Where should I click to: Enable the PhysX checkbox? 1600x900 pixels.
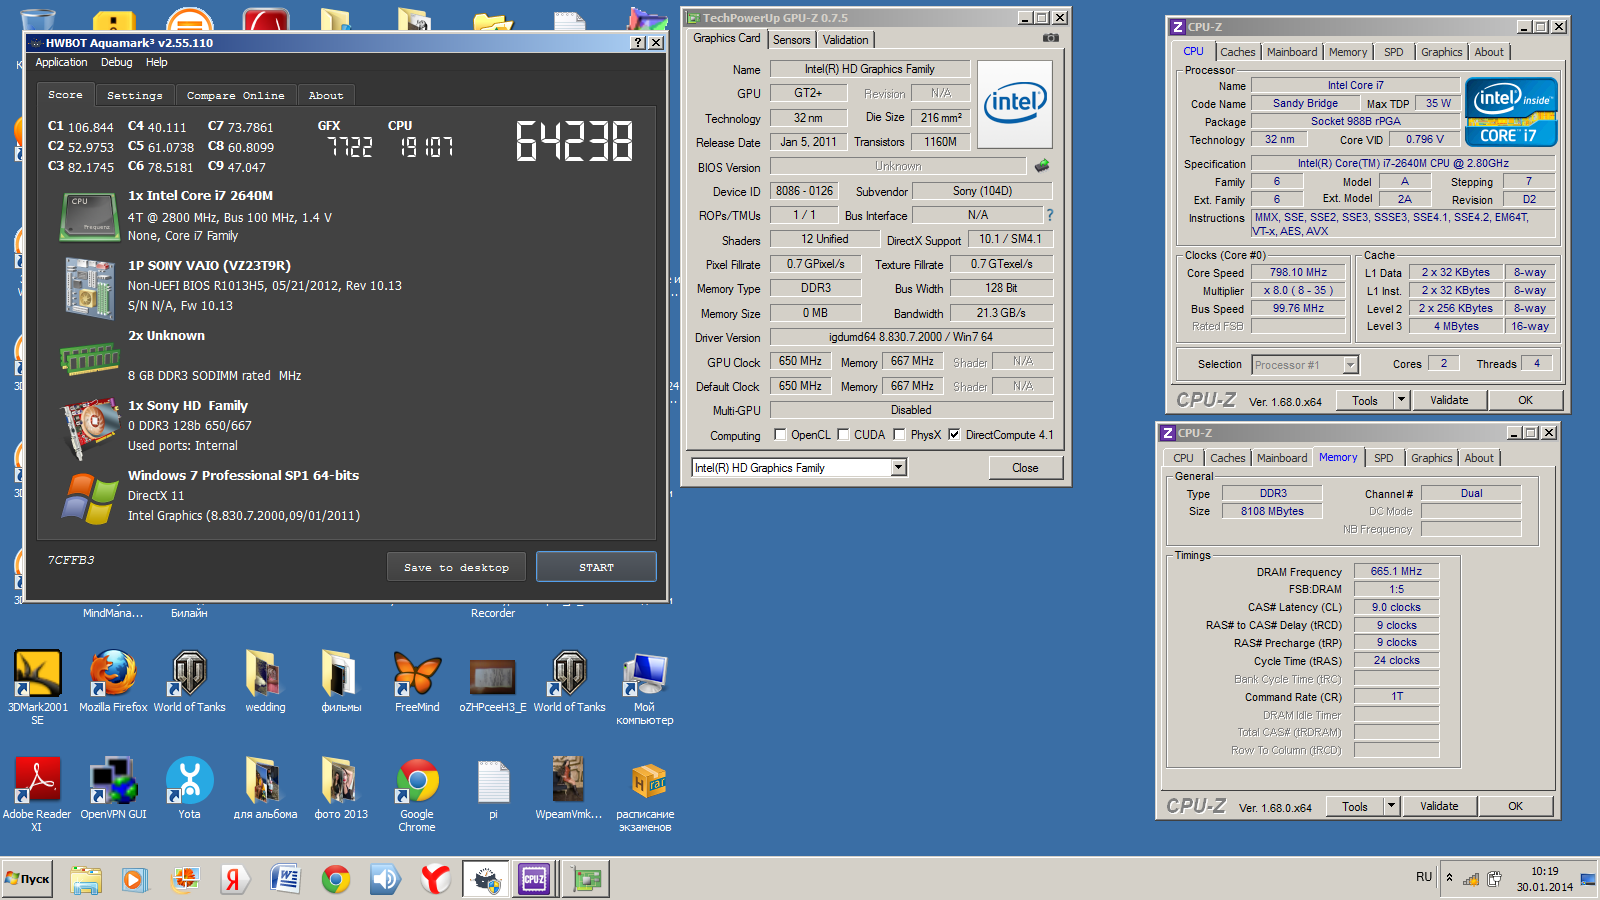click(x=899, y=435)
